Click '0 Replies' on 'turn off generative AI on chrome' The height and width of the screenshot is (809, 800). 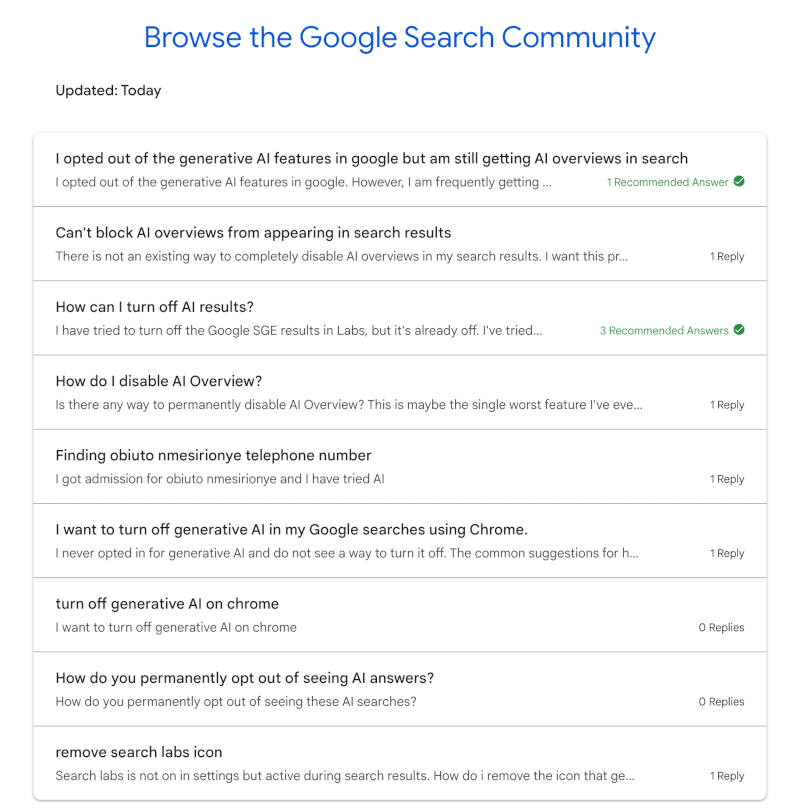tap(721, 628)
